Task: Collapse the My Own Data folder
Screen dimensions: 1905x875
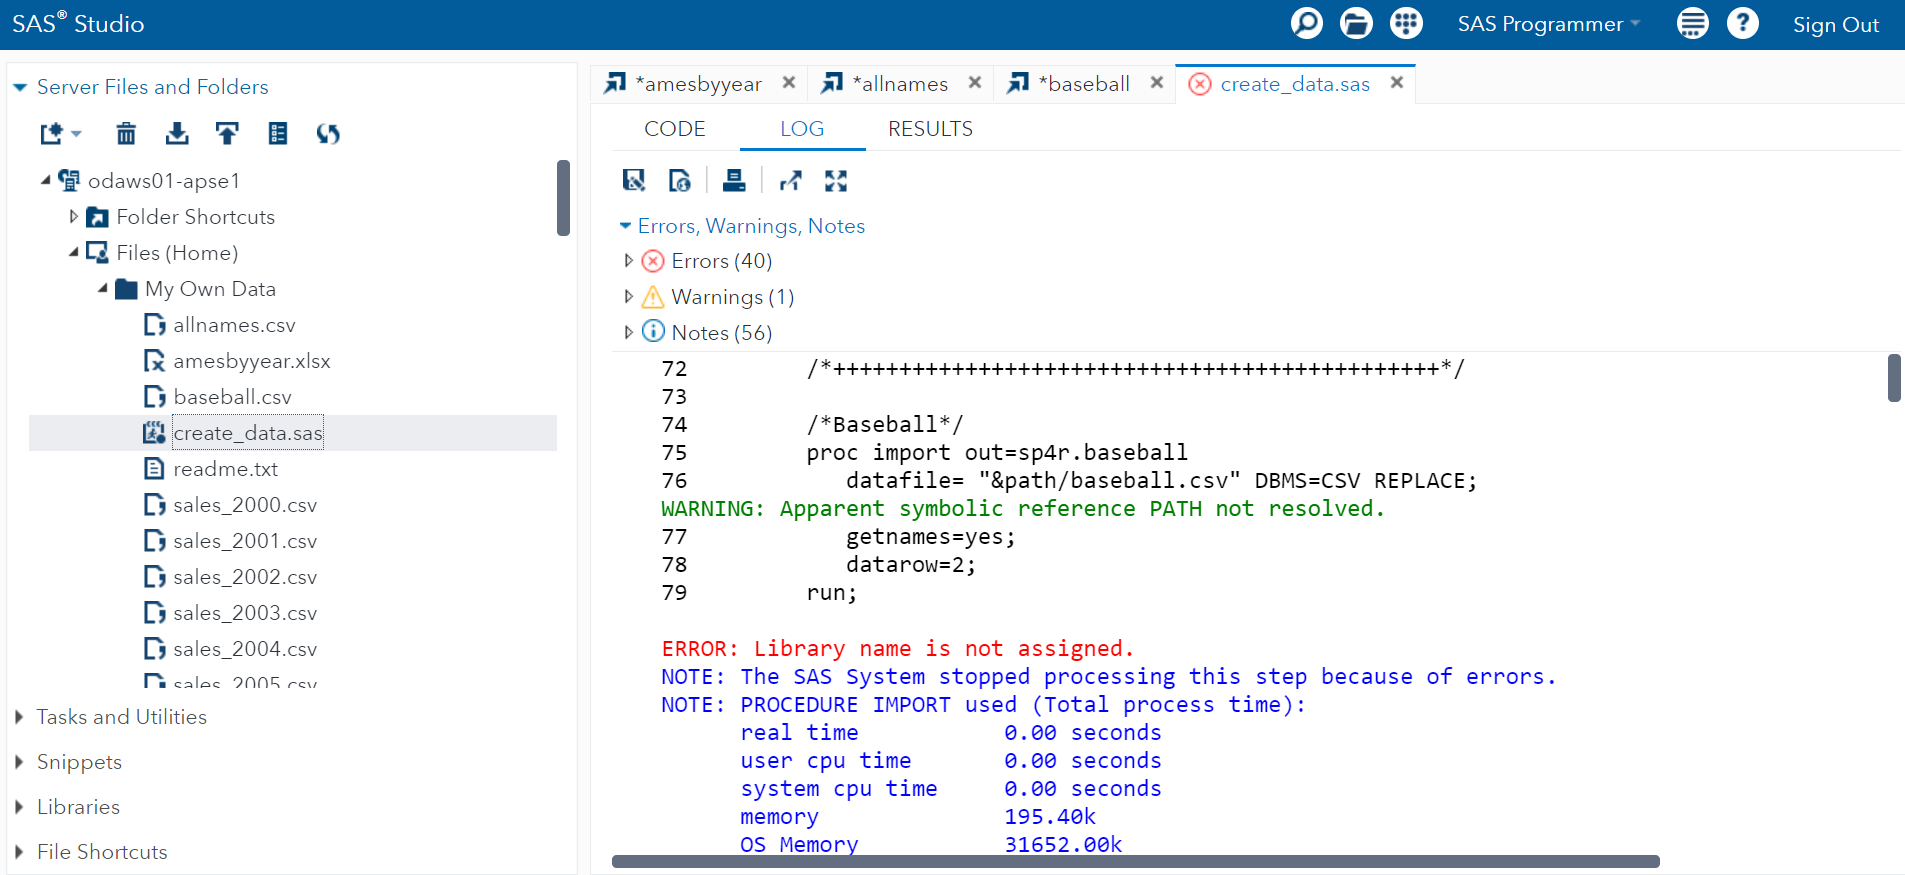Action: click(103, 289)
